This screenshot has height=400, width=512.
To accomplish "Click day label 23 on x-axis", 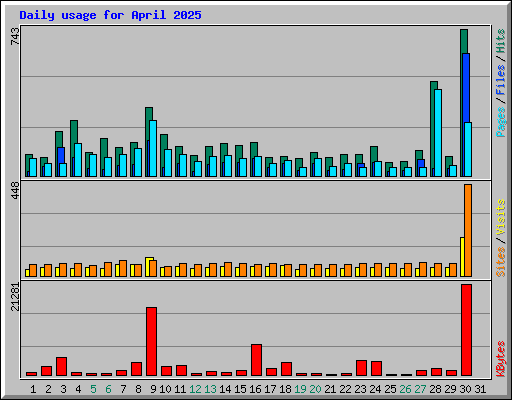I will click(x=360, y=389).
